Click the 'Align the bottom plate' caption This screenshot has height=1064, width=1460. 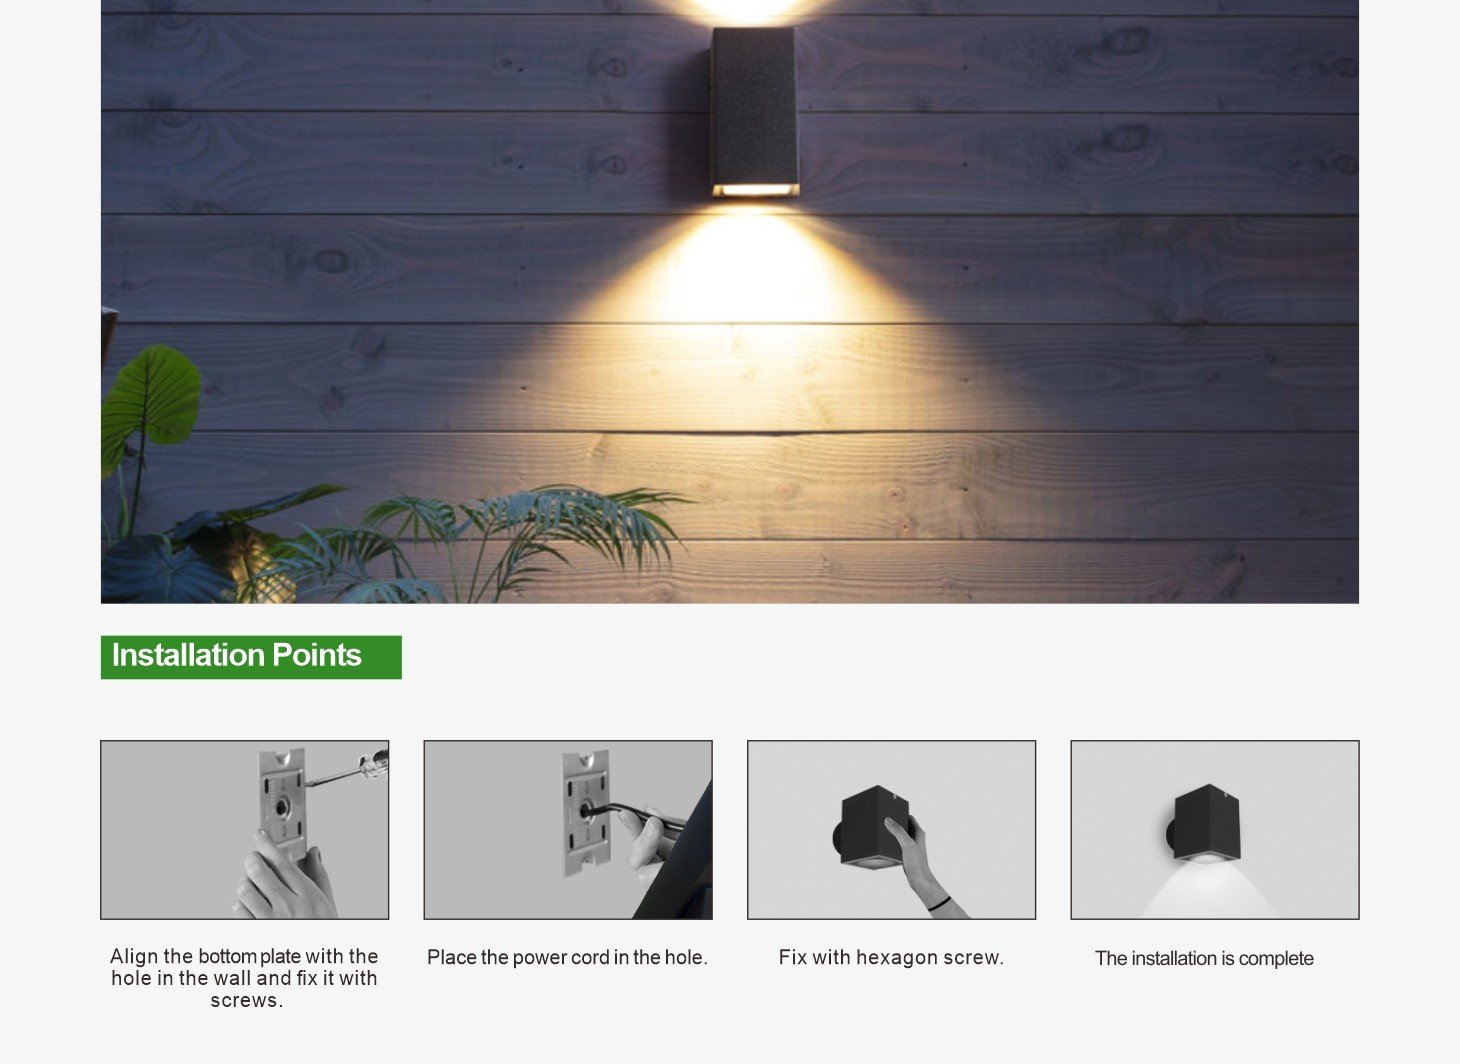[244, 978]
